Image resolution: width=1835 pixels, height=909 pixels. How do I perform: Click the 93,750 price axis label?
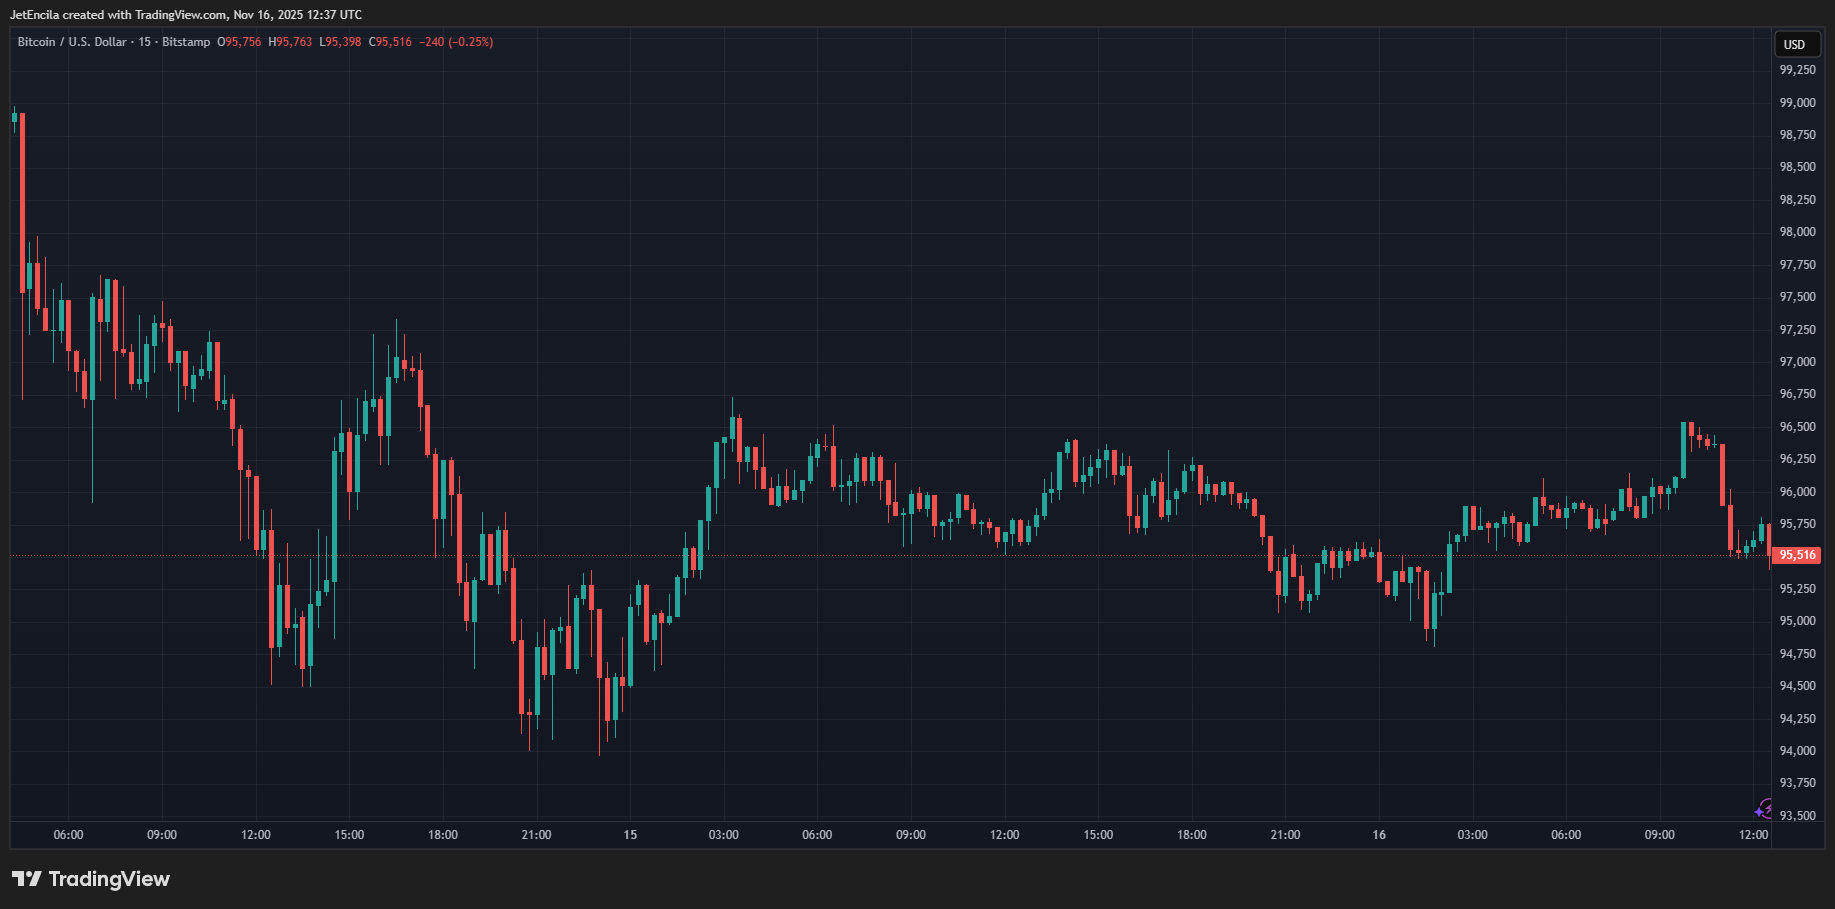point(1797,783)
